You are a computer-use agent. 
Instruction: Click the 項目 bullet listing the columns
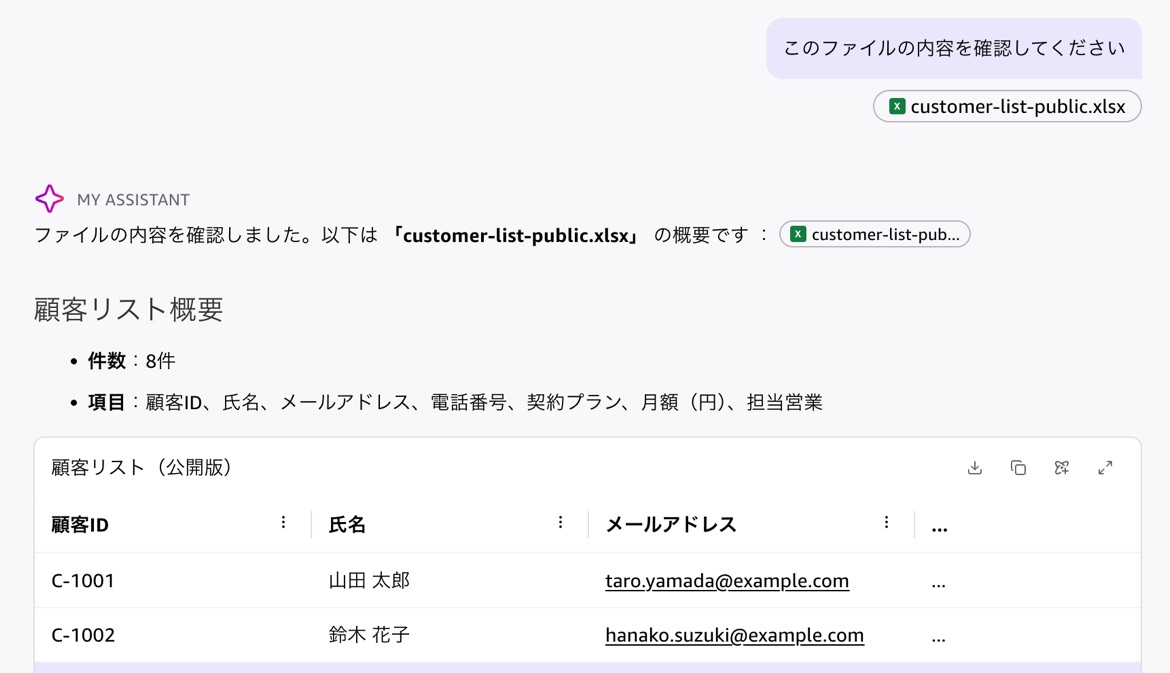point(455,403)
